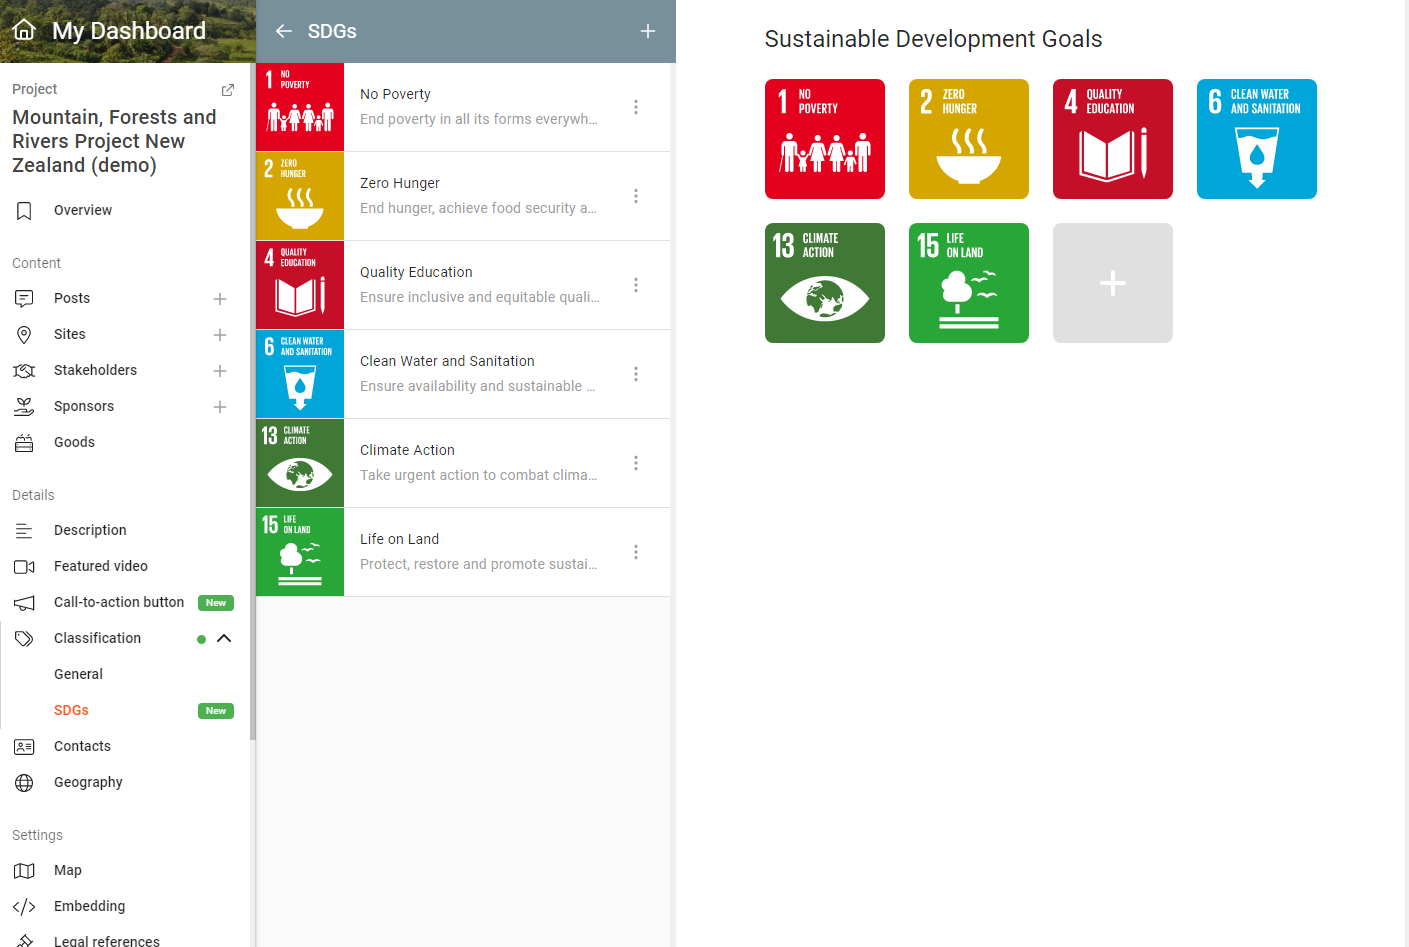Select the Life on Land list thumbnail
The width and height of the screenshot is (1409, 947).
pos(300,552)
